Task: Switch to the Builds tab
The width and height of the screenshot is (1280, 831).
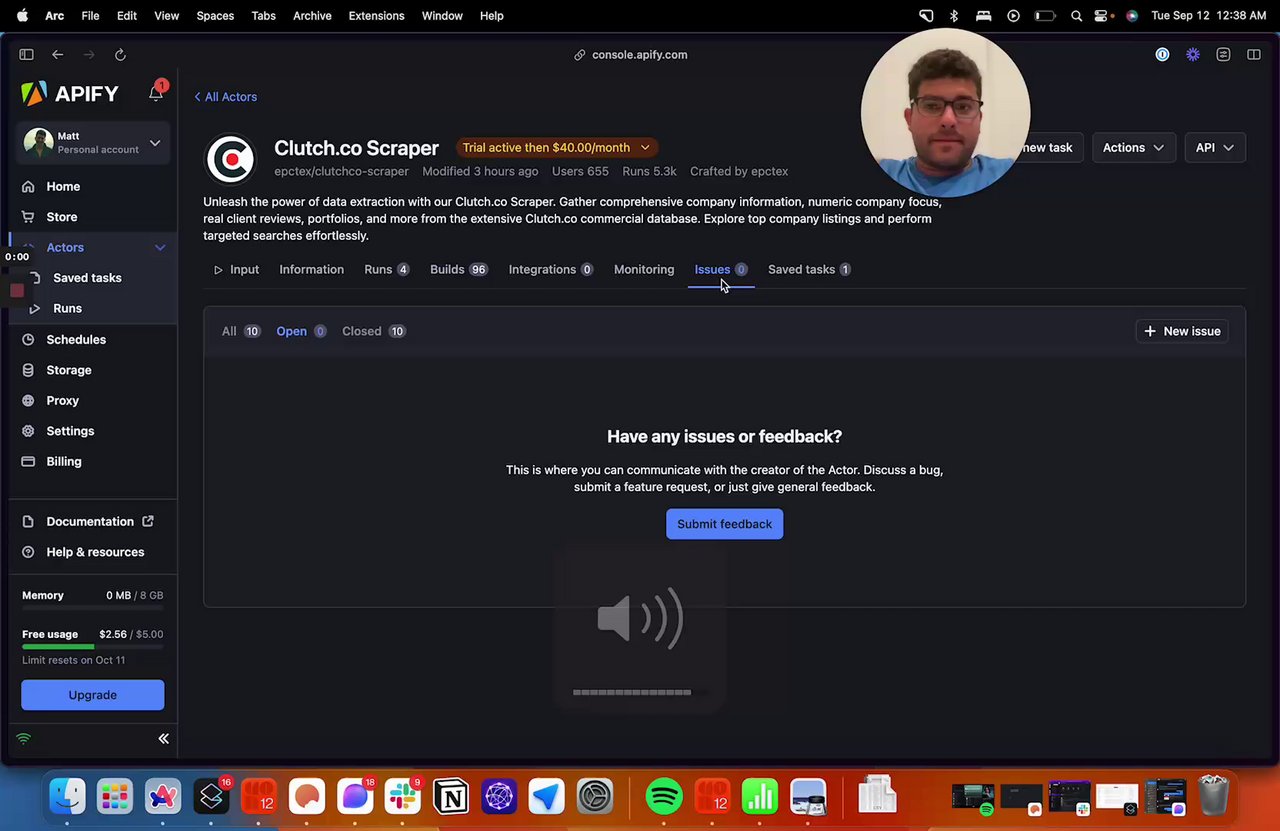Action: pyautogui.click(x=458, y=270)
